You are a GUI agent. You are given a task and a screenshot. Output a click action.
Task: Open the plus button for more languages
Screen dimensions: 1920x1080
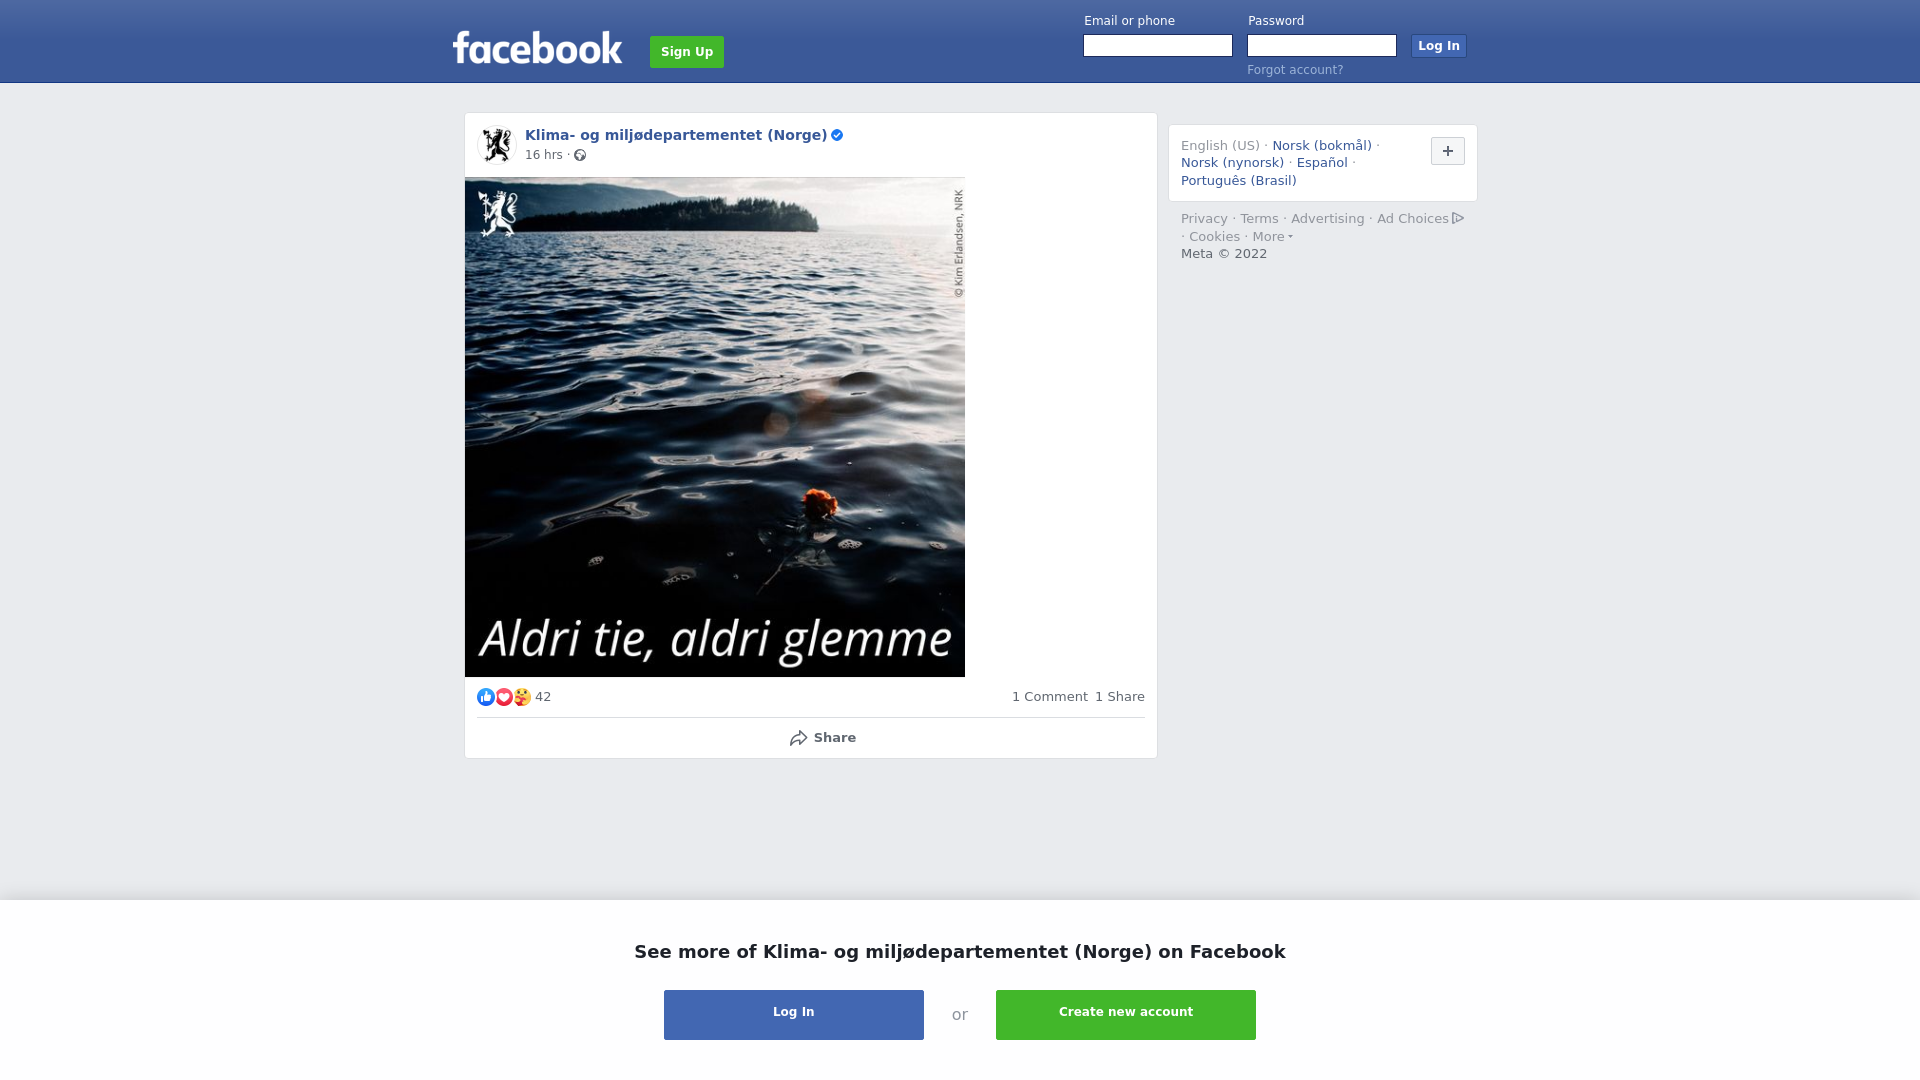(1448, 151)
